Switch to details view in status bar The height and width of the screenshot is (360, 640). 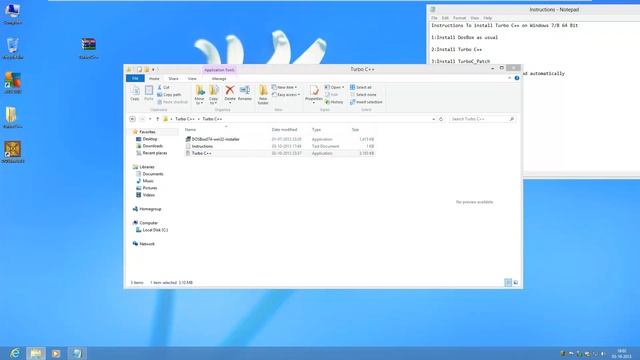point(508,282)
